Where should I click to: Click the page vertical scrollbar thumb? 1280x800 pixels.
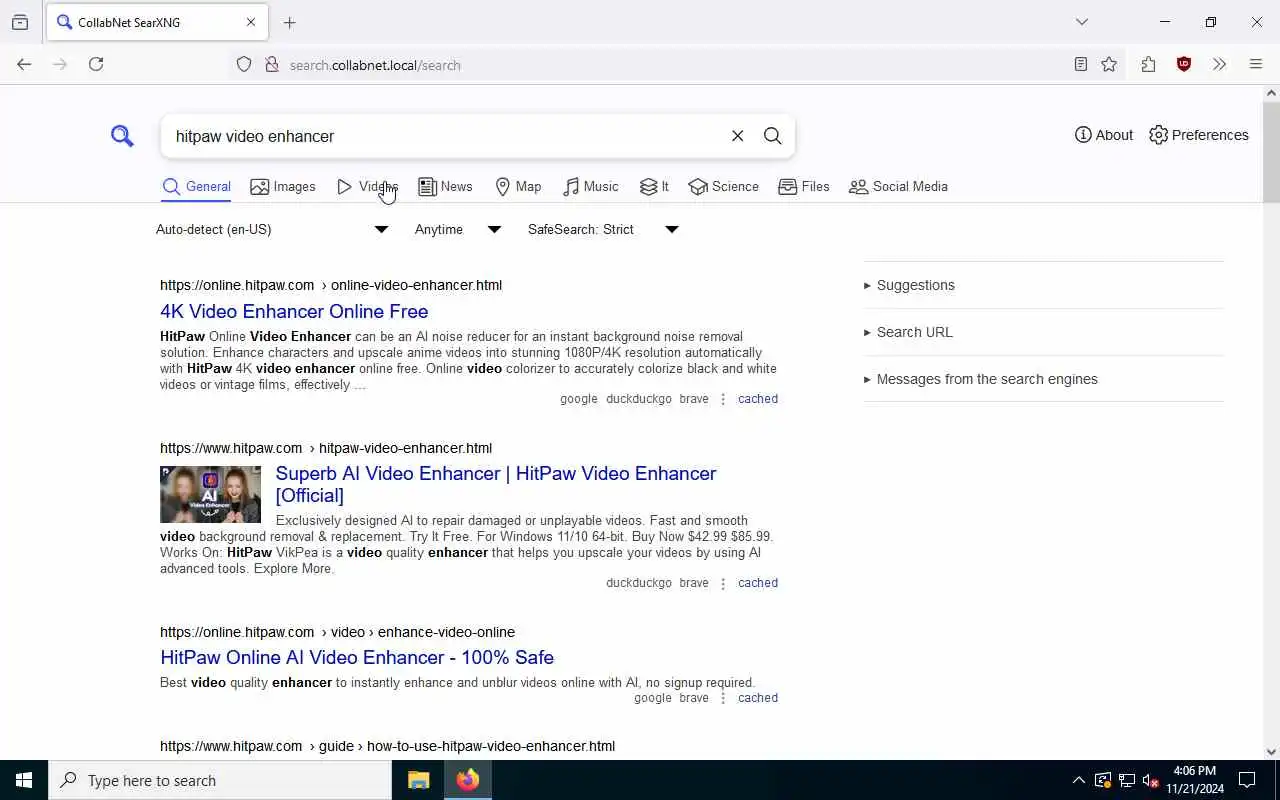click(x=1271, y=152)
